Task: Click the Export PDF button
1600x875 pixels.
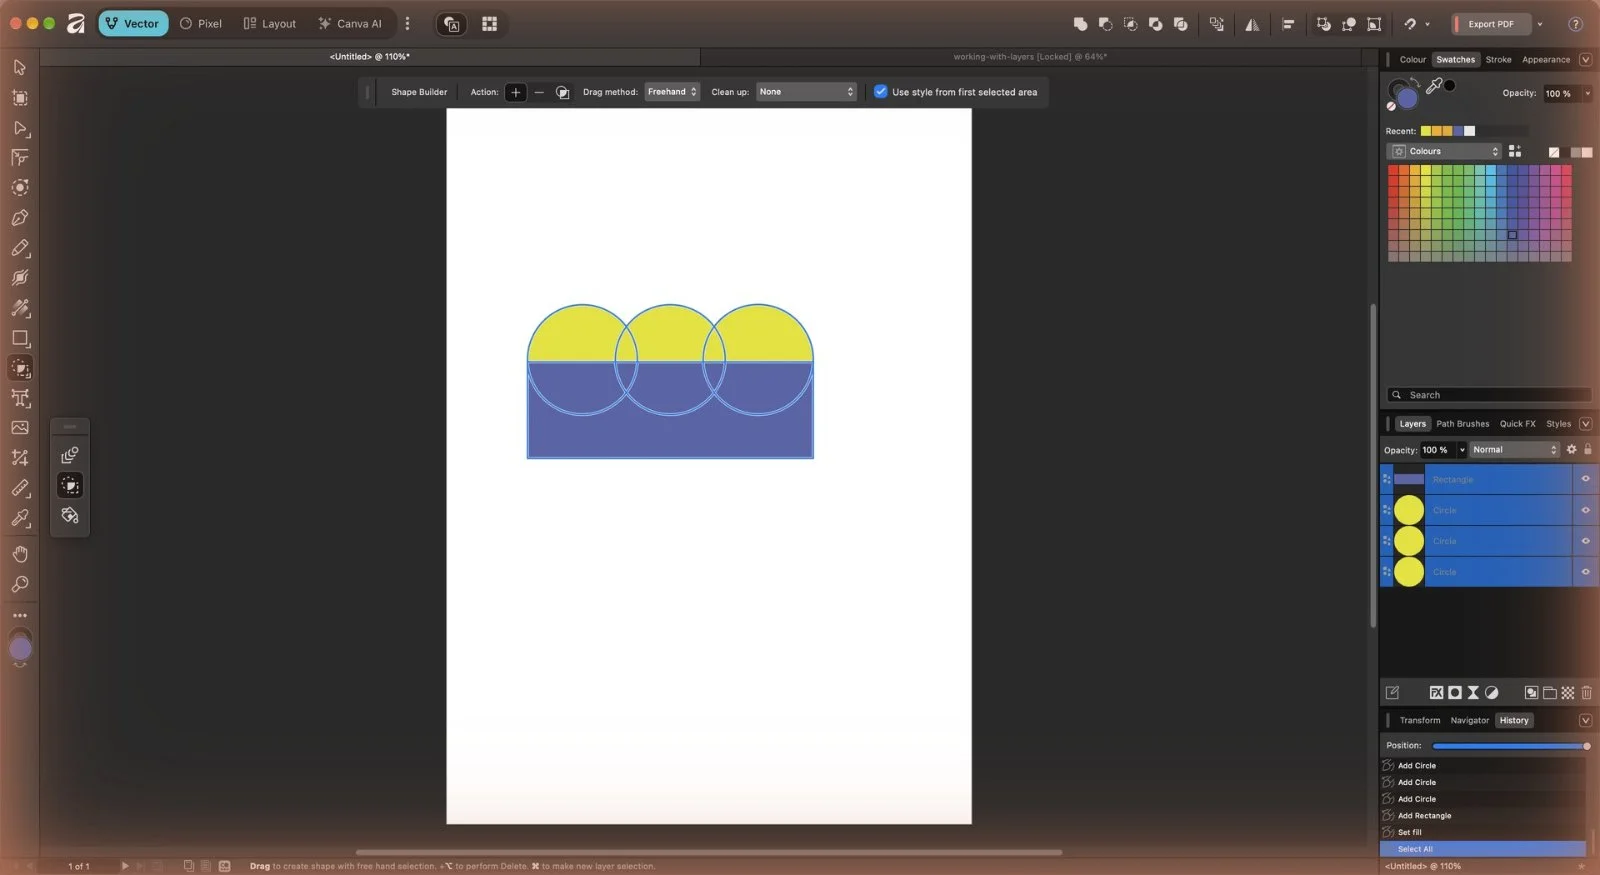Action: tap(1490, 24)
